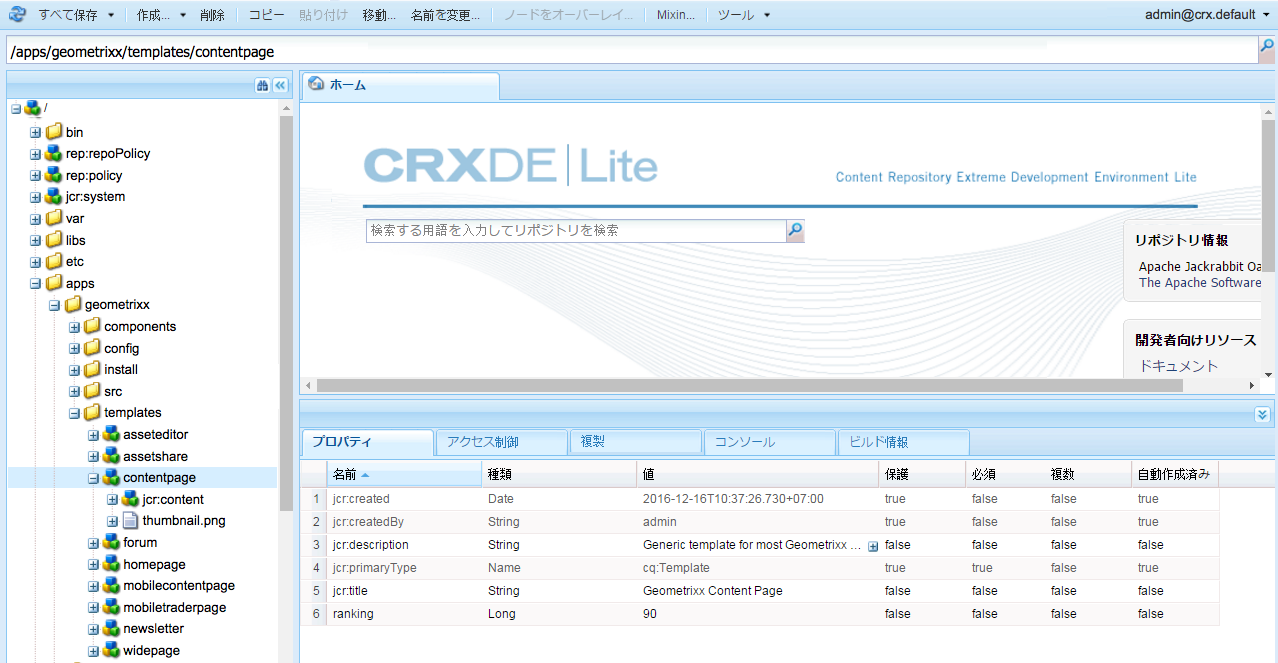Click the newsletter node icon
Image resolution: width=1278 pixels, height=663 pixels.
pos(111,628)
